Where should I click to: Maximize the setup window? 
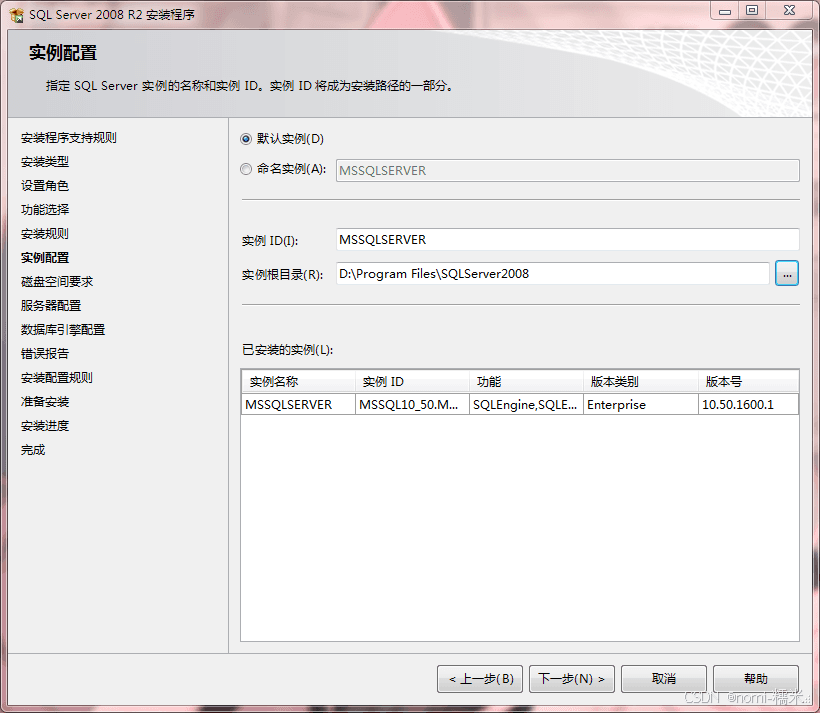click(751, 10)
